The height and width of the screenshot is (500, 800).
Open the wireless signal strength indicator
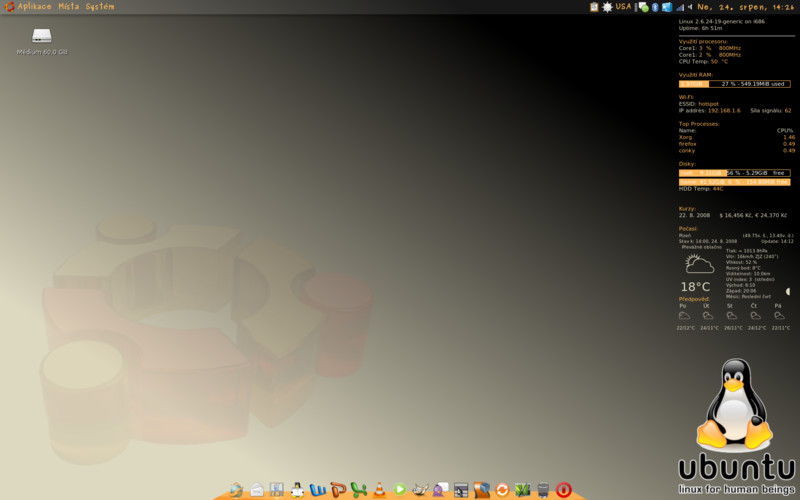(x=680, y=7)
